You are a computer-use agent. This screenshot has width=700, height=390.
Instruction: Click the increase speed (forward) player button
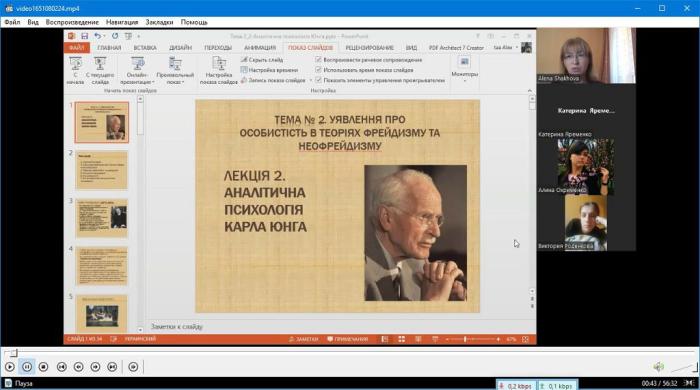tap(95, 367)
